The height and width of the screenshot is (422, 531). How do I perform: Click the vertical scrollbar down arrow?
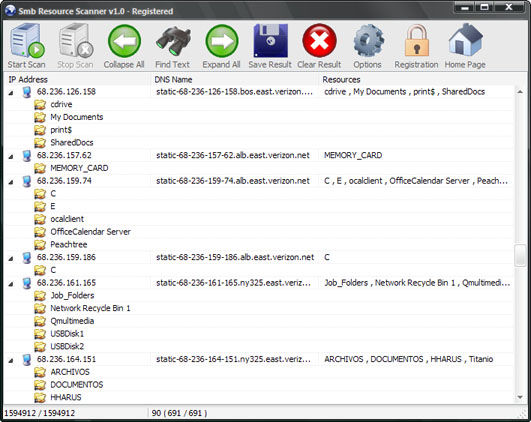pyautogui.click(x=520, y=397)
